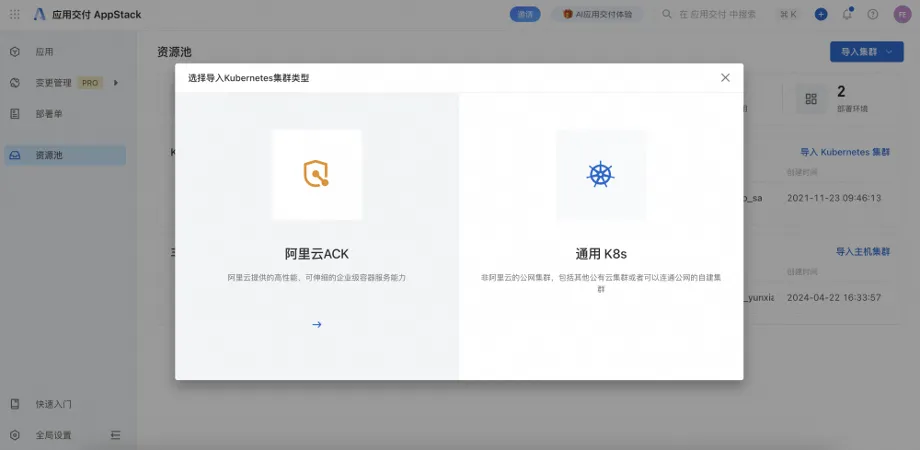The image size is (920, 450).
Task: Click the PRO badge beside 变更管理
Action: [x=90, y=83]
